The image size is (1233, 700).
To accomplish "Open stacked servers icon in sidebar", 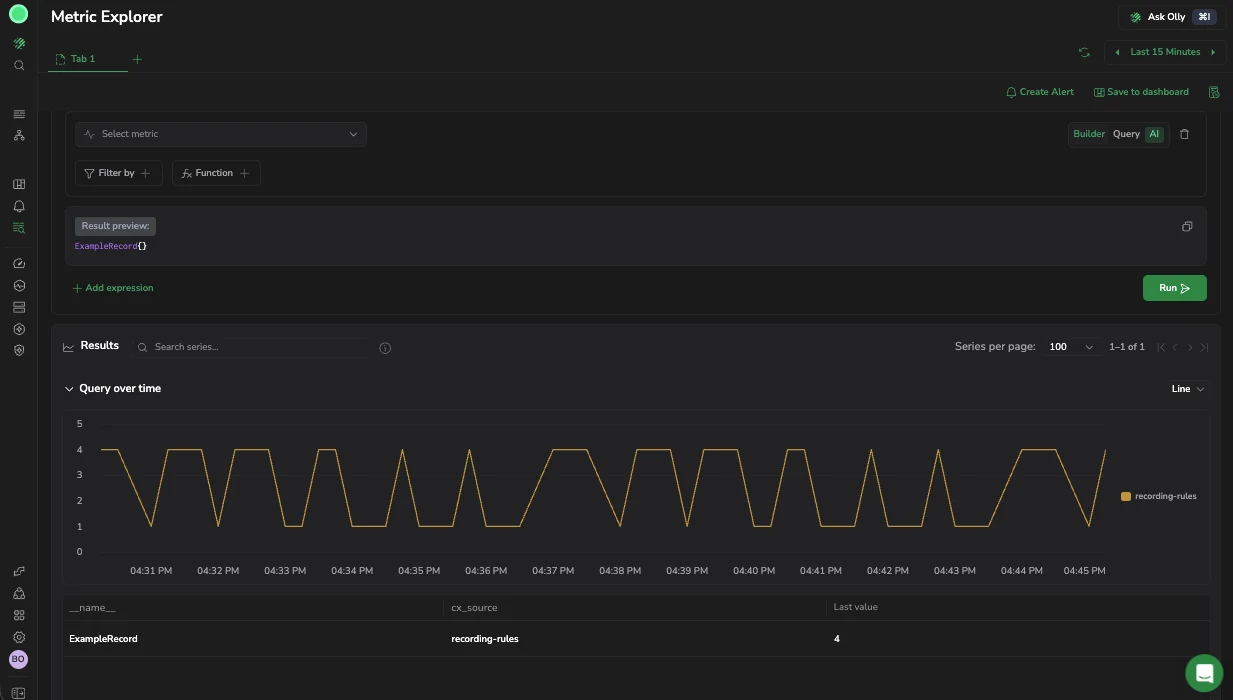I will click(18, 307).
